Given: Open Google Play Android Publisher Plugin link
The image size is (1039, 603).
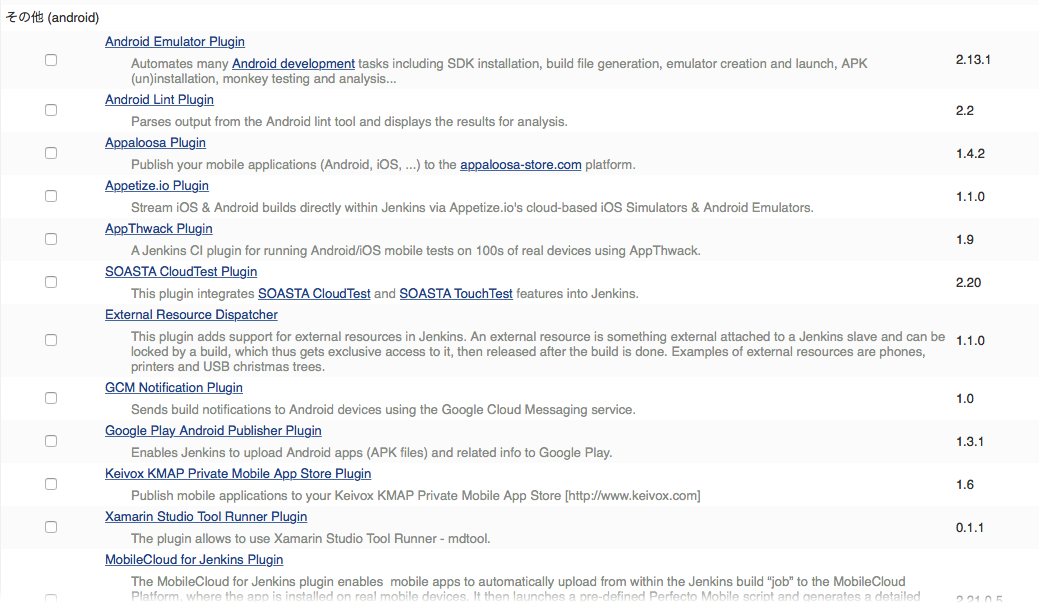Looking at the screenshot, I should coord(213,431).
